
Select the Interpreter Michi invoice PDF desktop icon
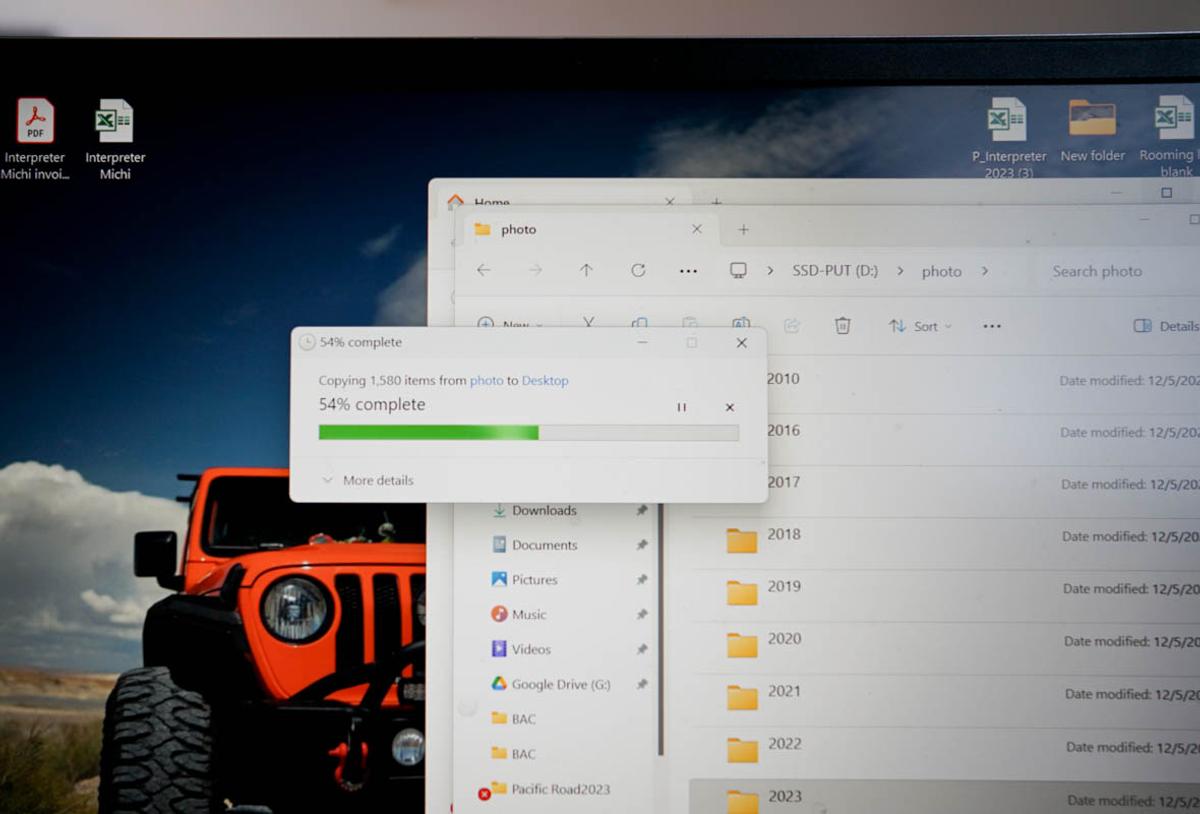coord(35,140)
